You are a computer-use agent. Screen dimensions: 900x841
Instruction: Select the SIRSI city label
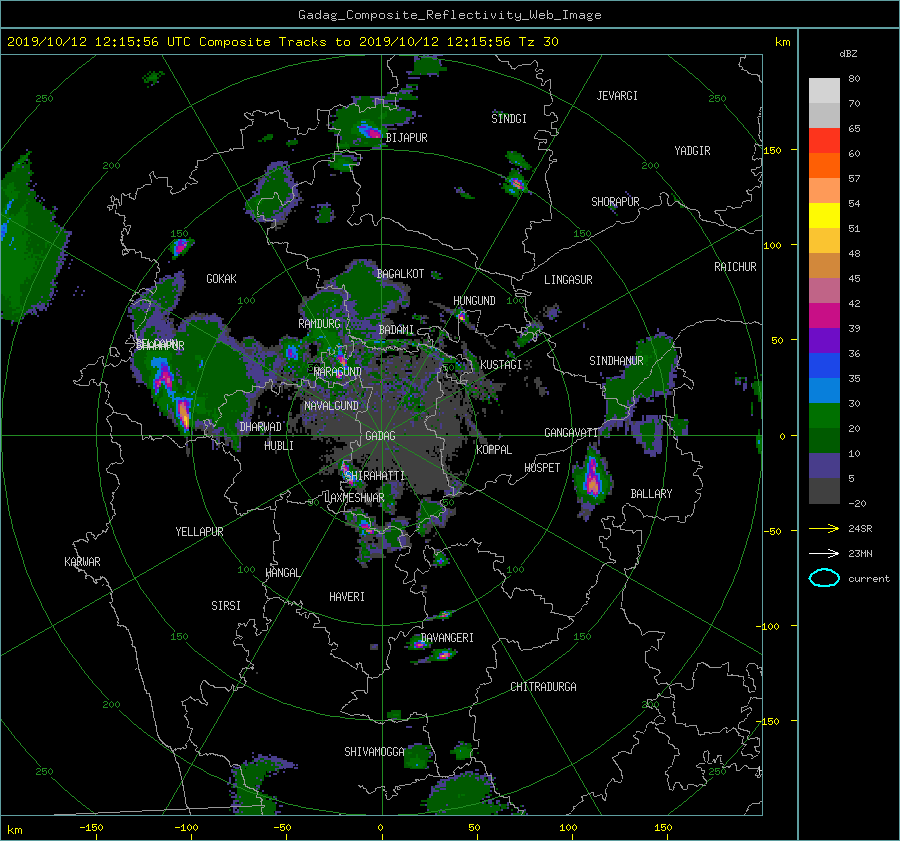(226, 606)
